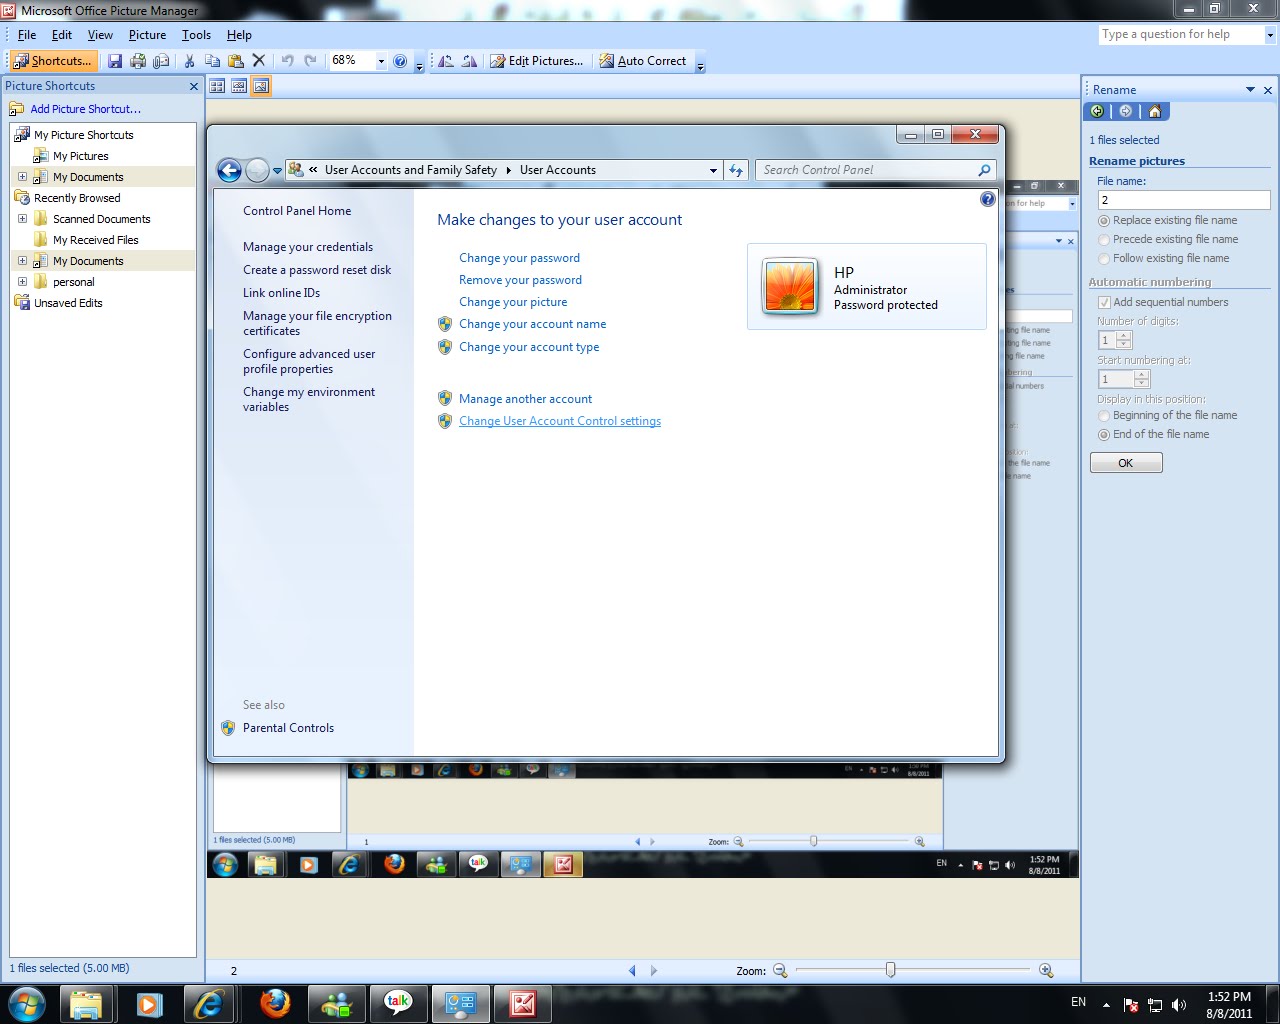
Task: Click the Delete X icon
Action: point(259,61)
